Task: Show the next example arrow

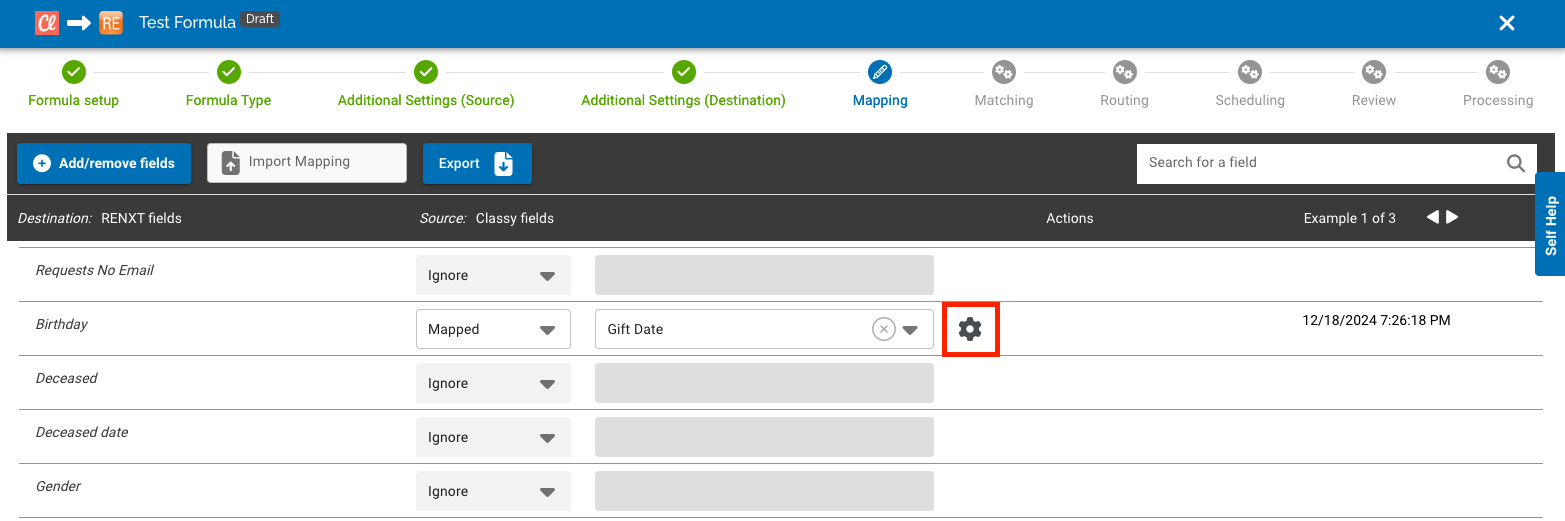Action: (x=1452, y=217)
